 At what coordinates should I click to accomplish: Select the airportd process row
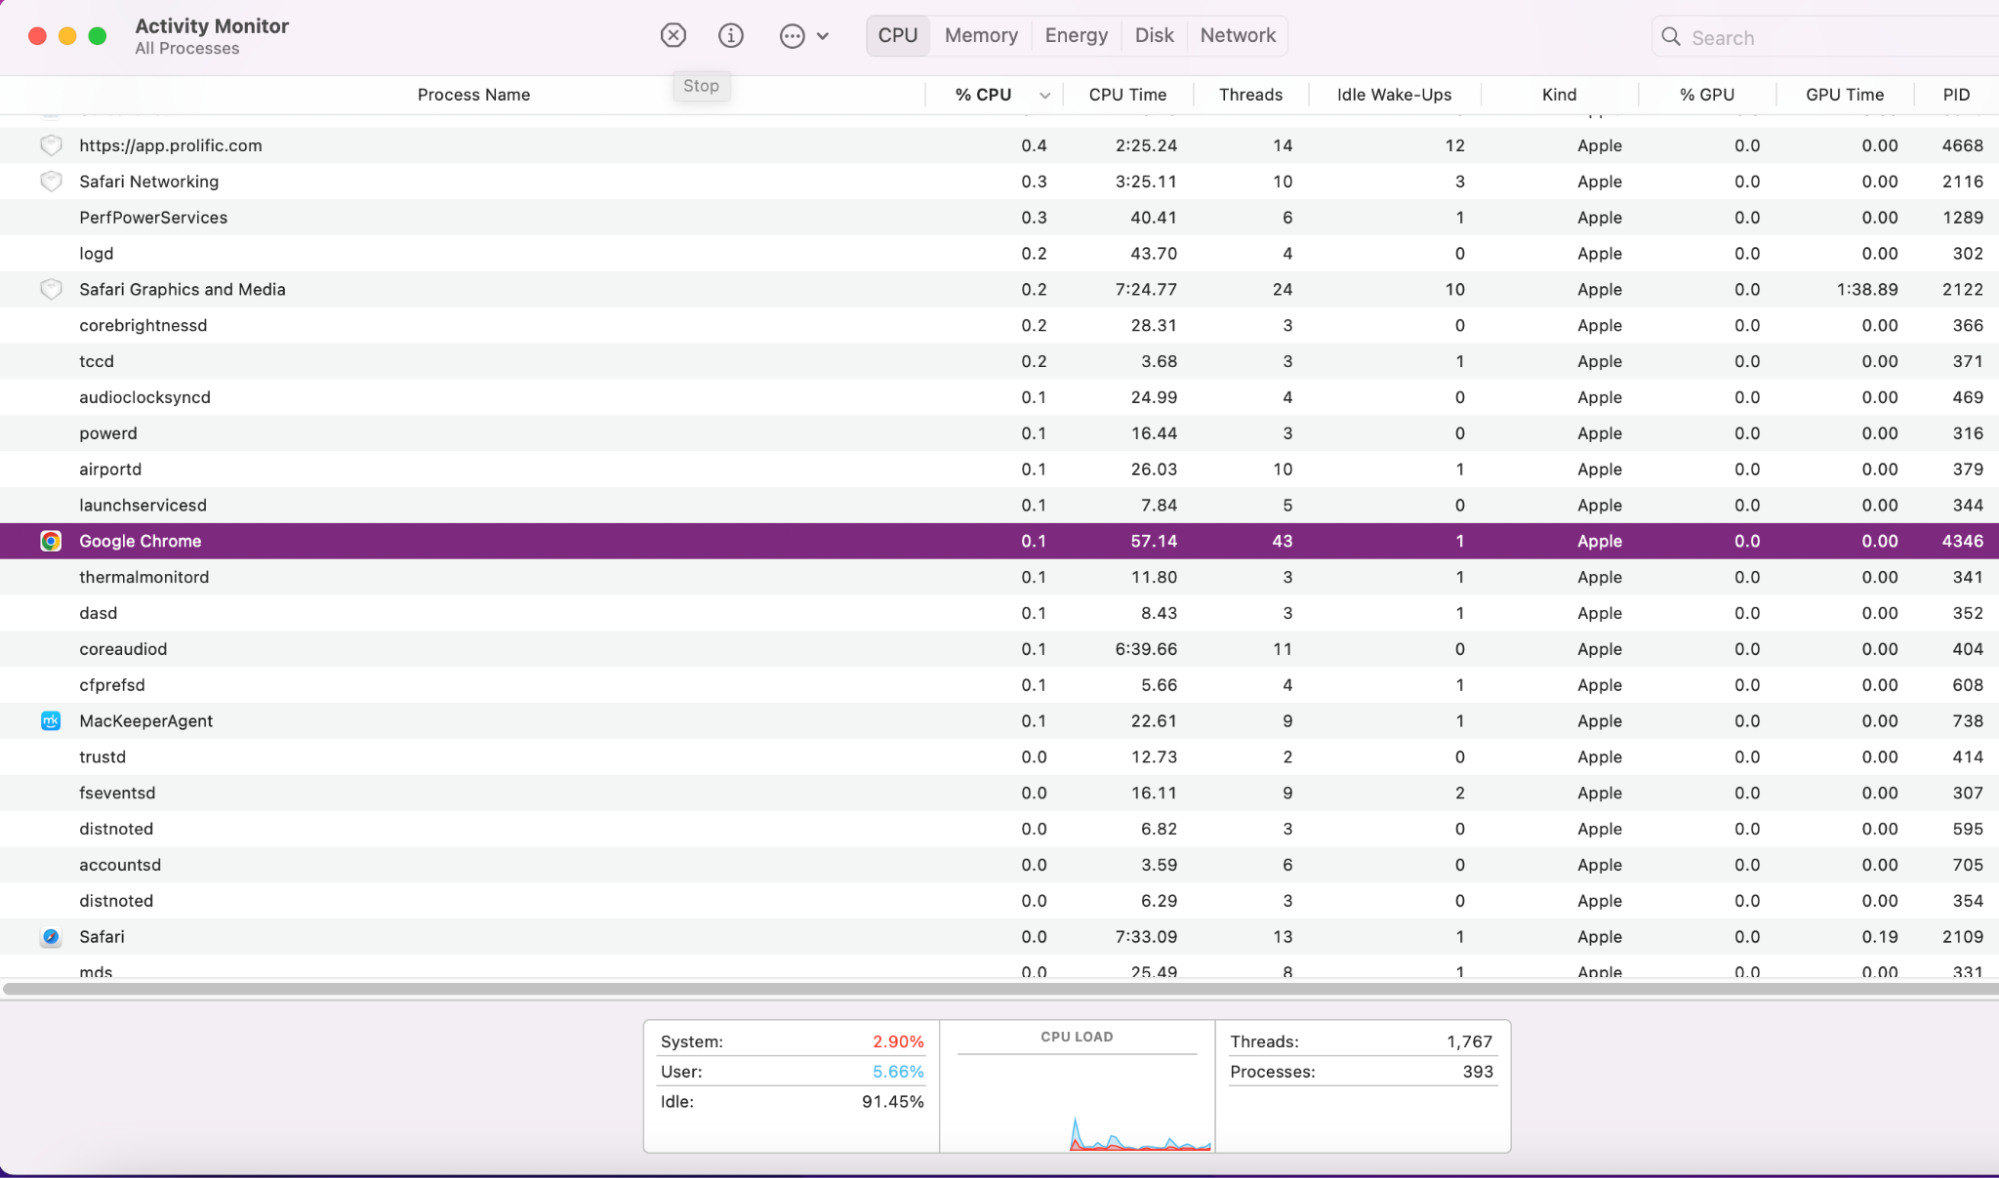pos(999,469)
